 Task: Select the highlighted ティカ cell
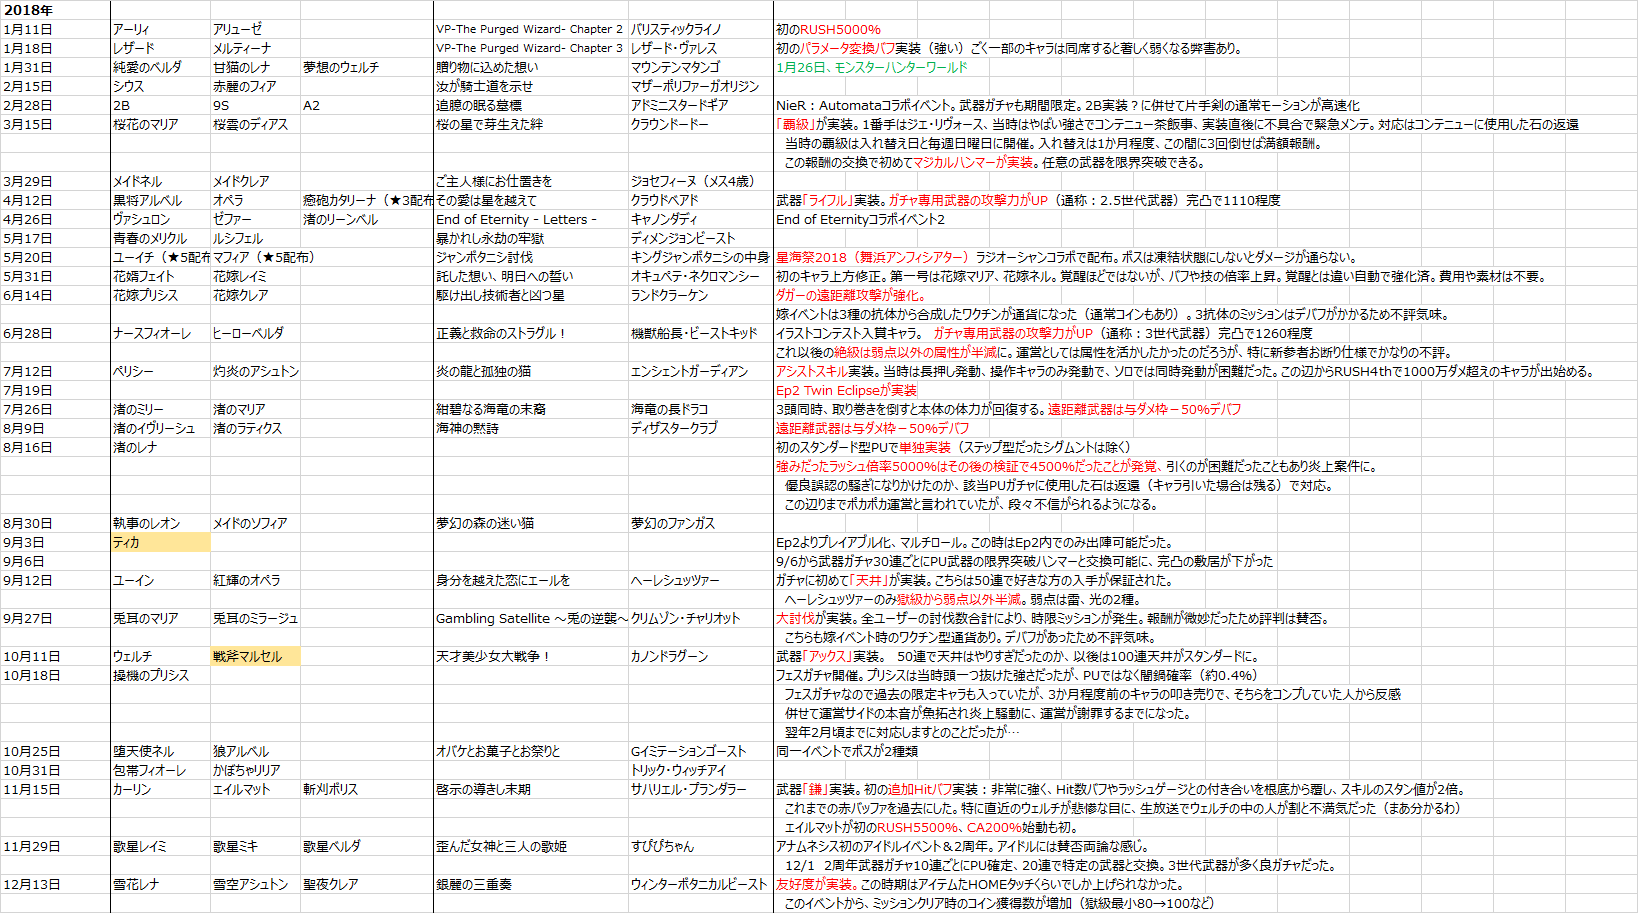point(160,542)
